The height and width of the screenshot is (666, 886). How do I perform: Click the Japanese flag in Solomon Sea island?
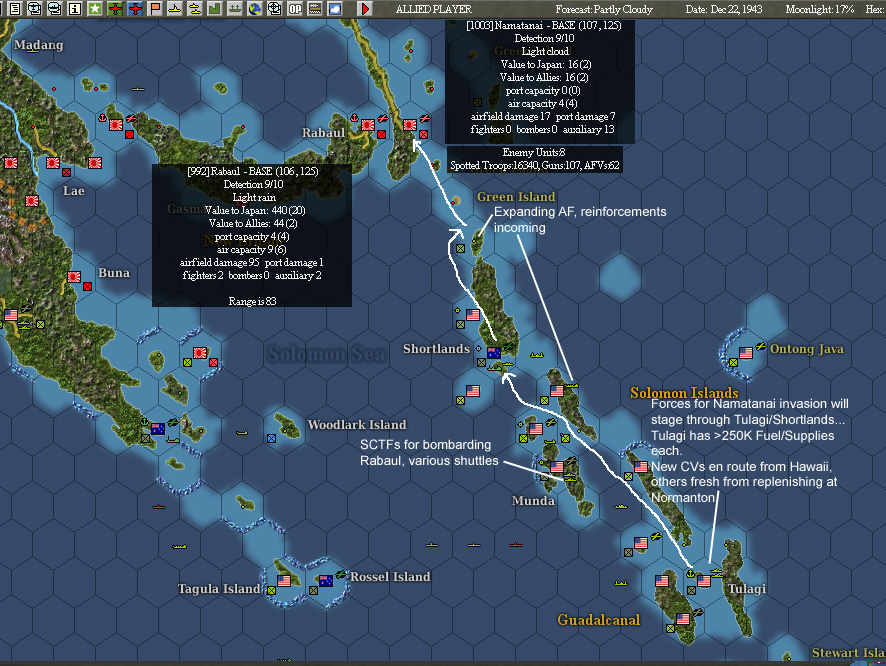pyautogui.click(x=200, y=353)
